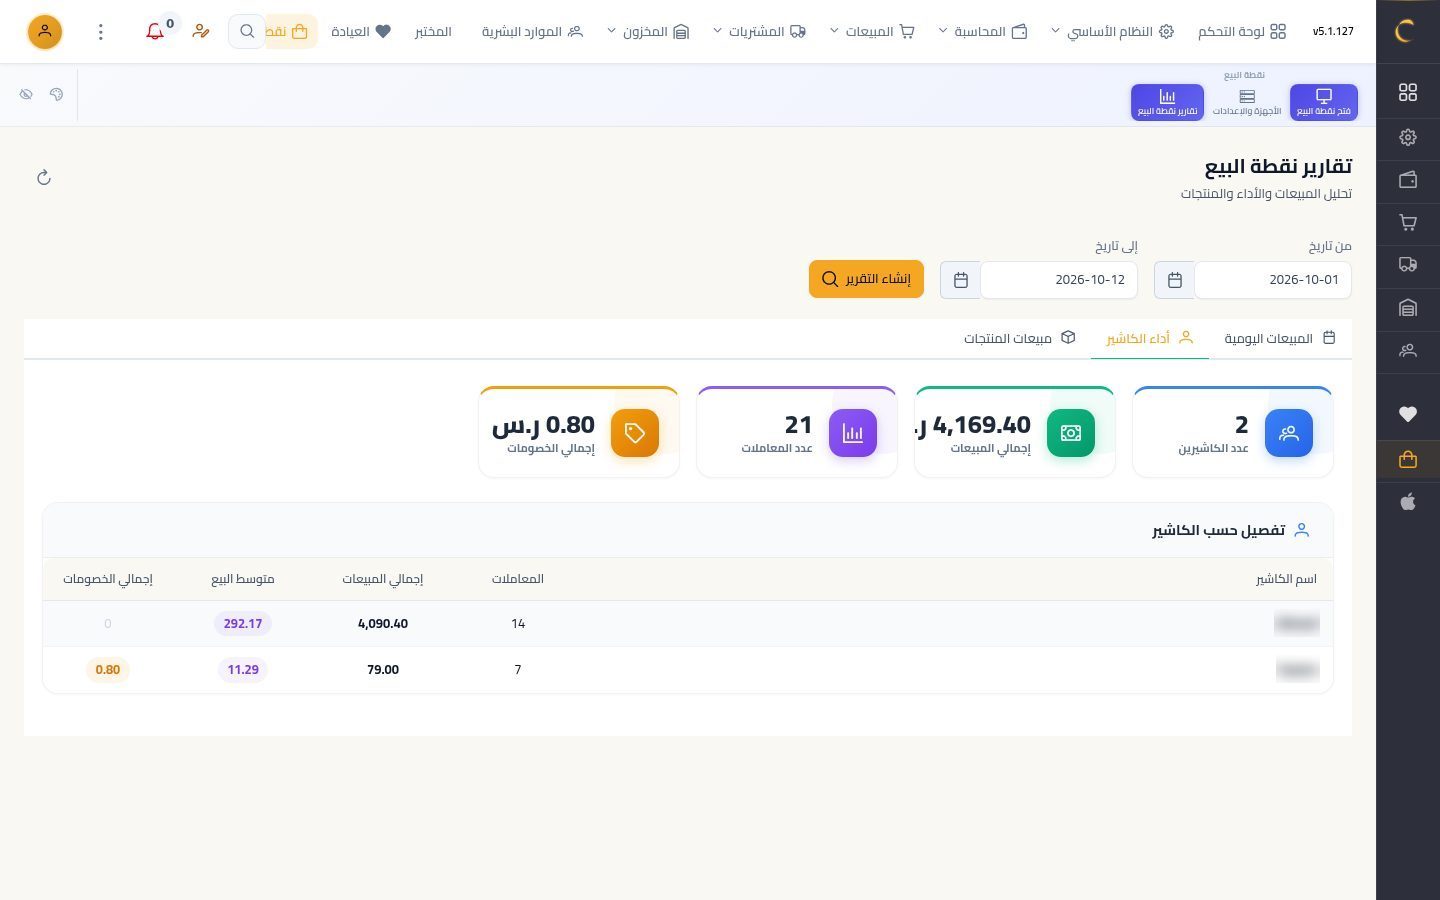
Task: Click the إنشاء التقرير button
Action: point(866,279)
